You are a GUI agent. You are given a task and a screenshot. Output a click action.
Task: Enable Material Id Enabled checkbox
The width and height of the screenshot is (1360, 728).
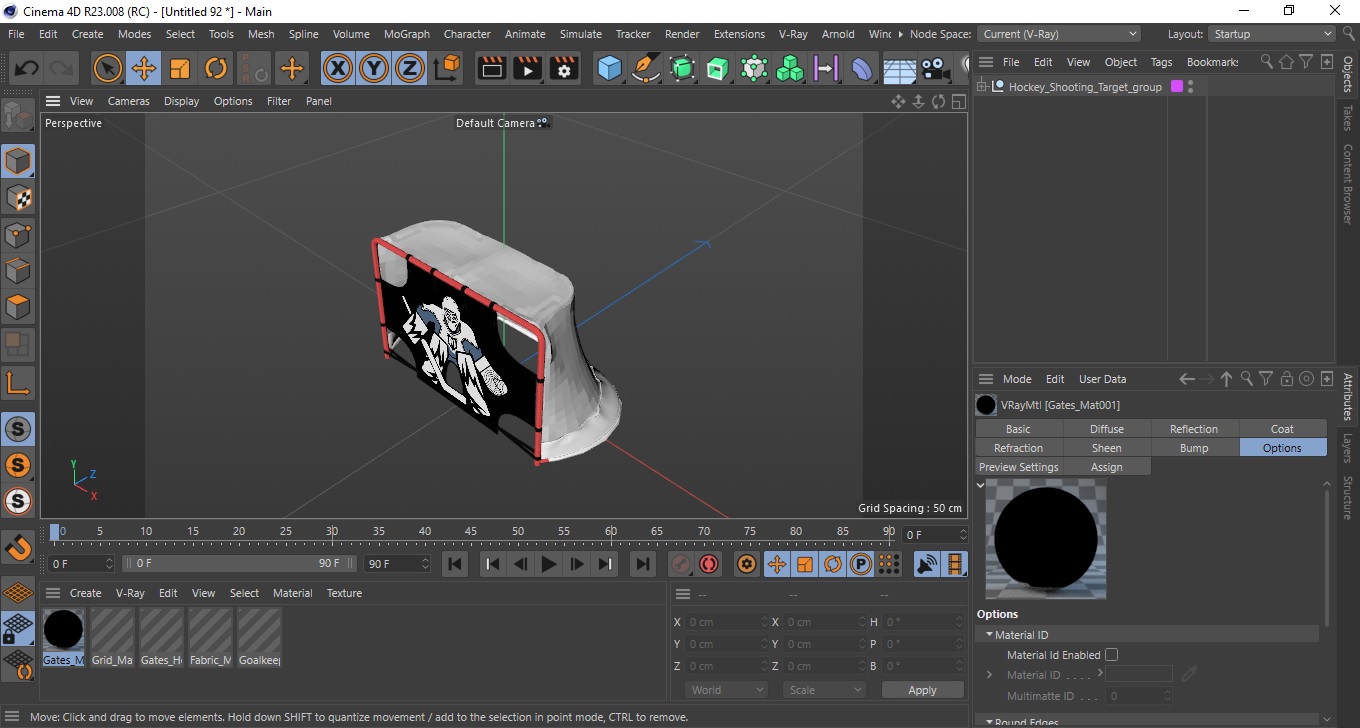(x=1112, y=655)
